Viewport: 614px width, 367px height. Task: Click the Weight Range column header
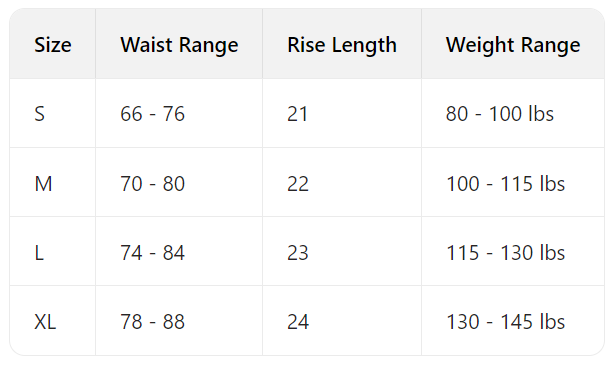tap(513, 44)
